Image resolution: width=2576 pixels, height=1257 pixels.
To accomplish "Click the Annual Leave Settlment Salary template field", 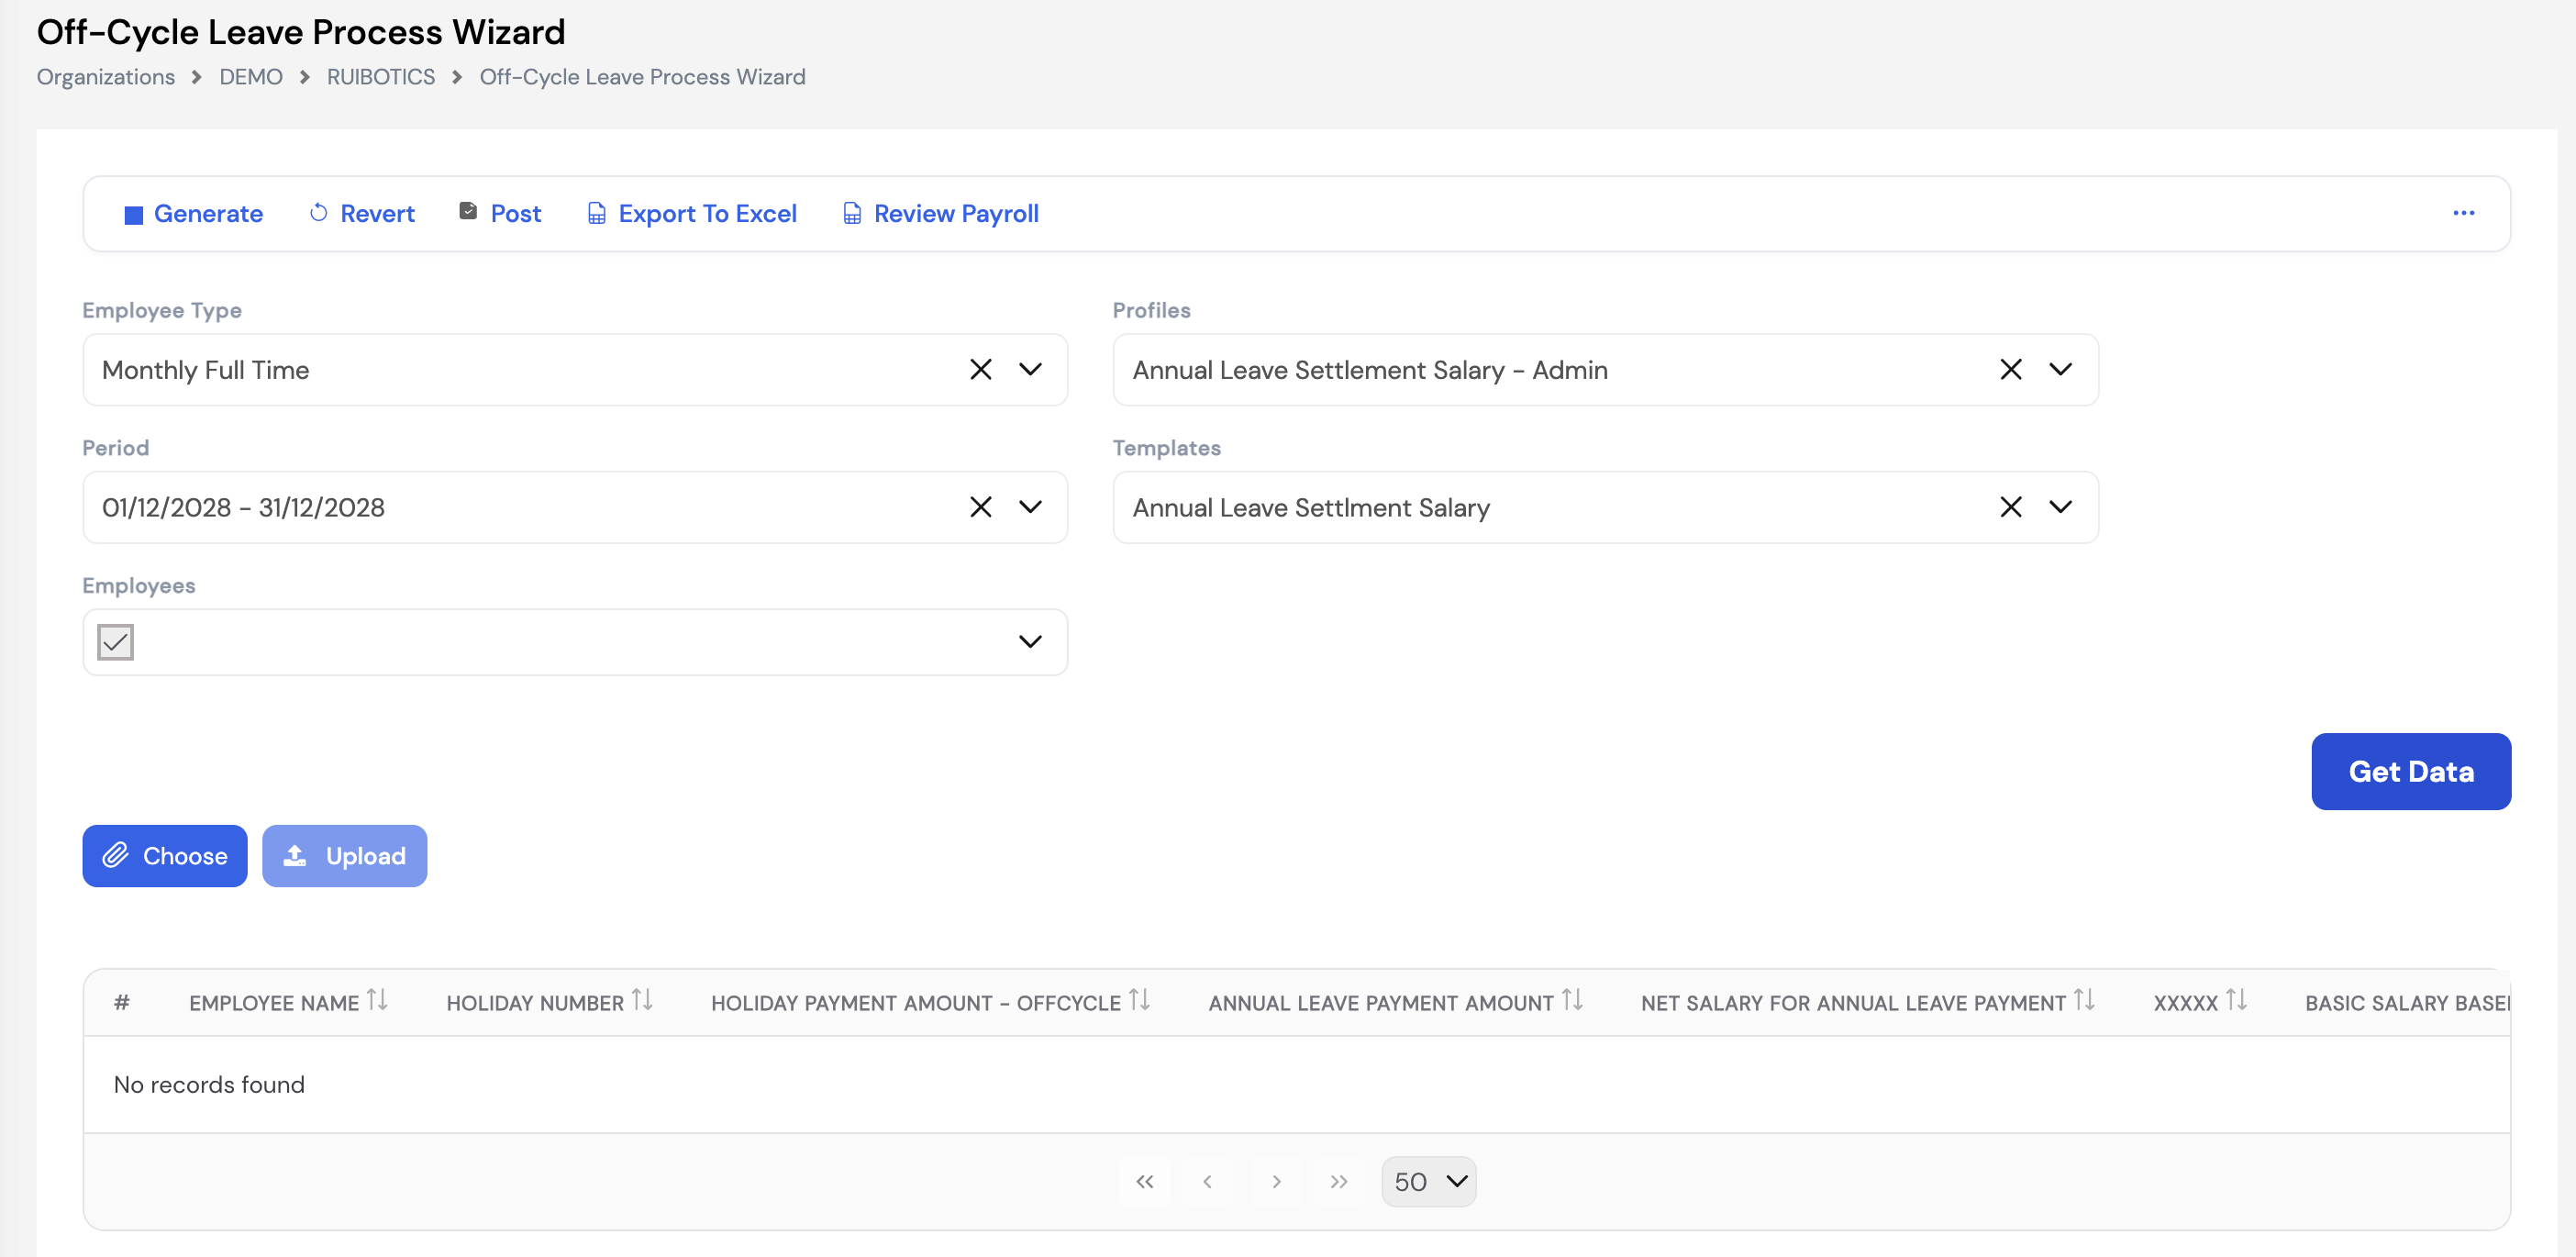I will tap(1605, 507).
